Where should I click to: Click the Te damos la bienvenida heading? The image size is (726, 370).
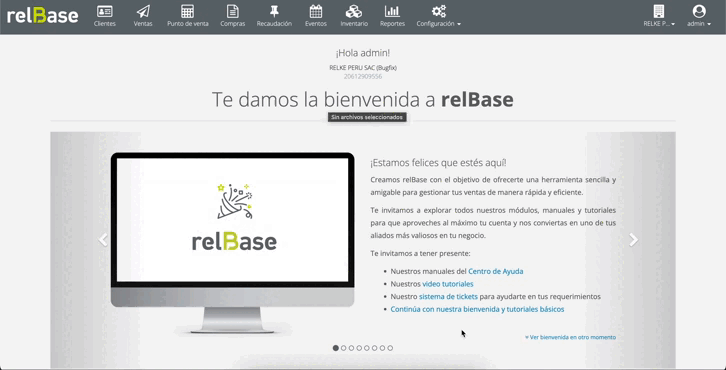[x=363, y=100]
